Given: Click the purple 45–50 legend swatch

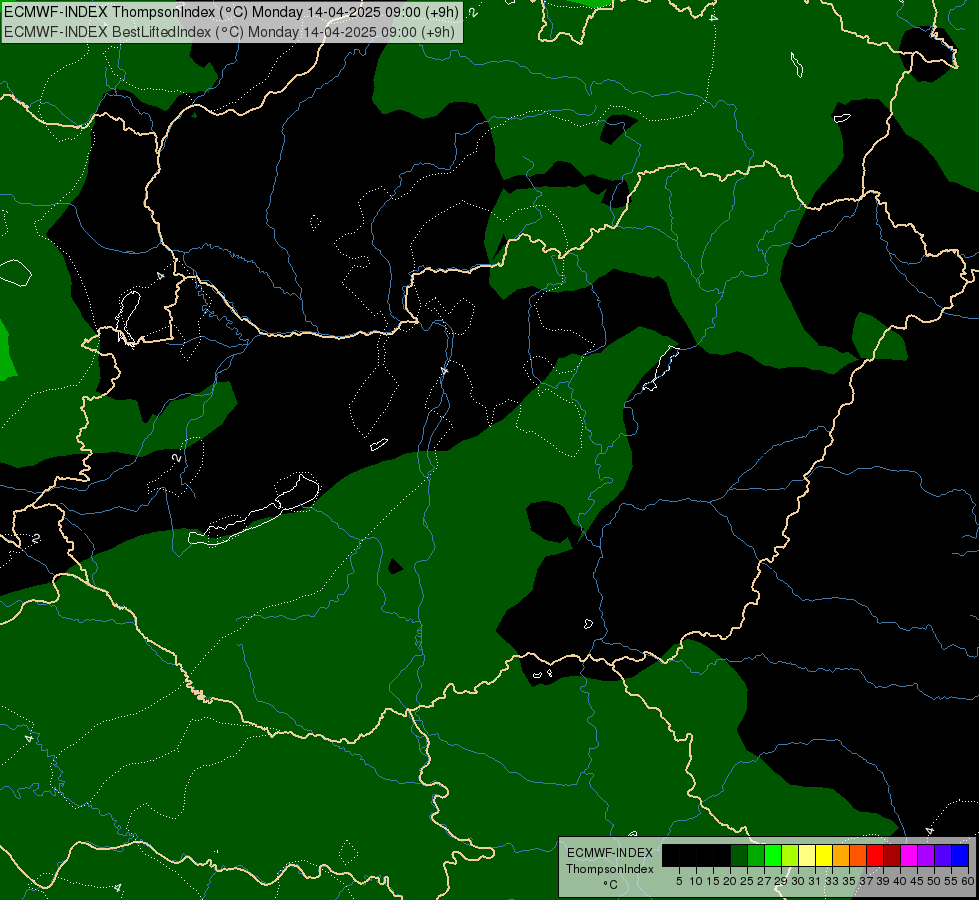Looking at the screenshot, I should coord(926,855).
